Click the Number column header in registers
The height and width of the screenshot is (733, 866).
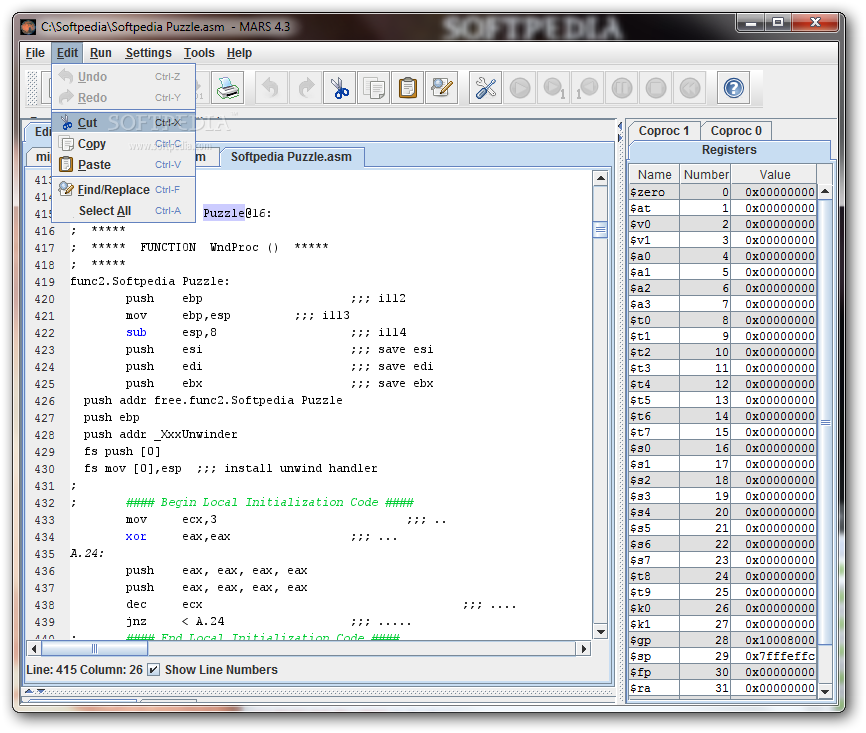click(x=705, y=175)
